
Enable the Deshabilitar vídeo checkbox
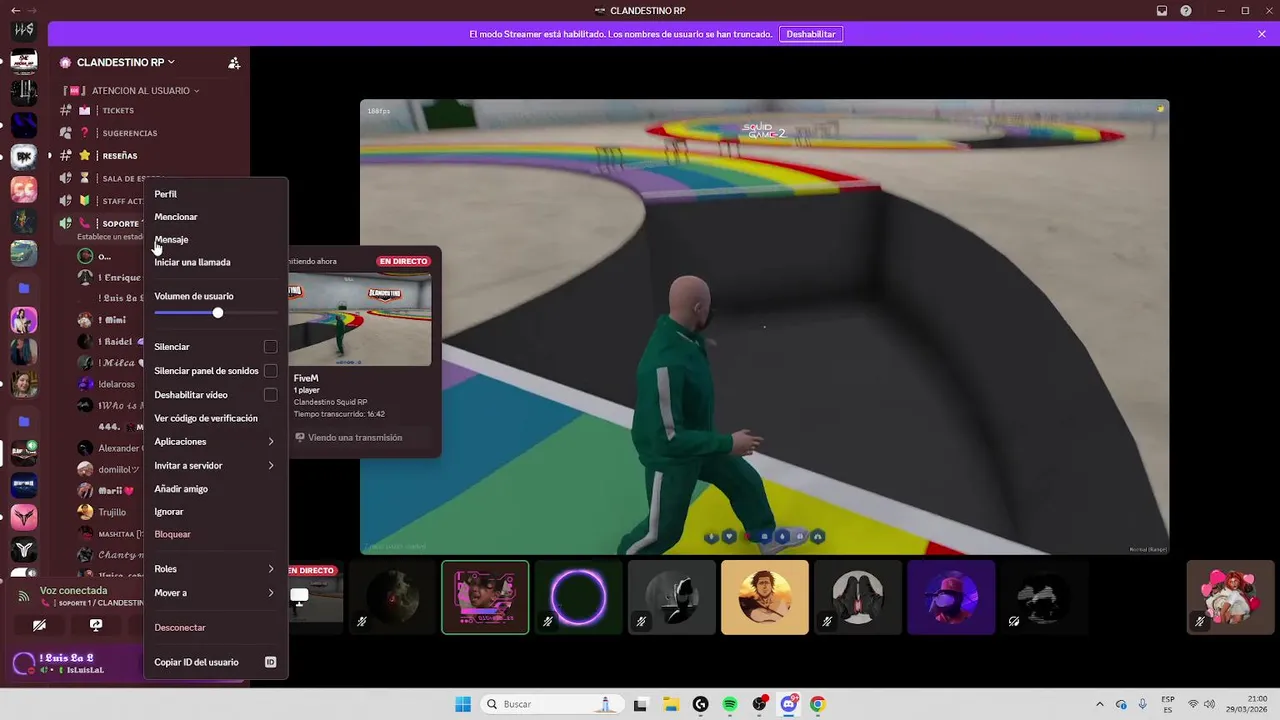pyautogui.click(x=270, y=395)
